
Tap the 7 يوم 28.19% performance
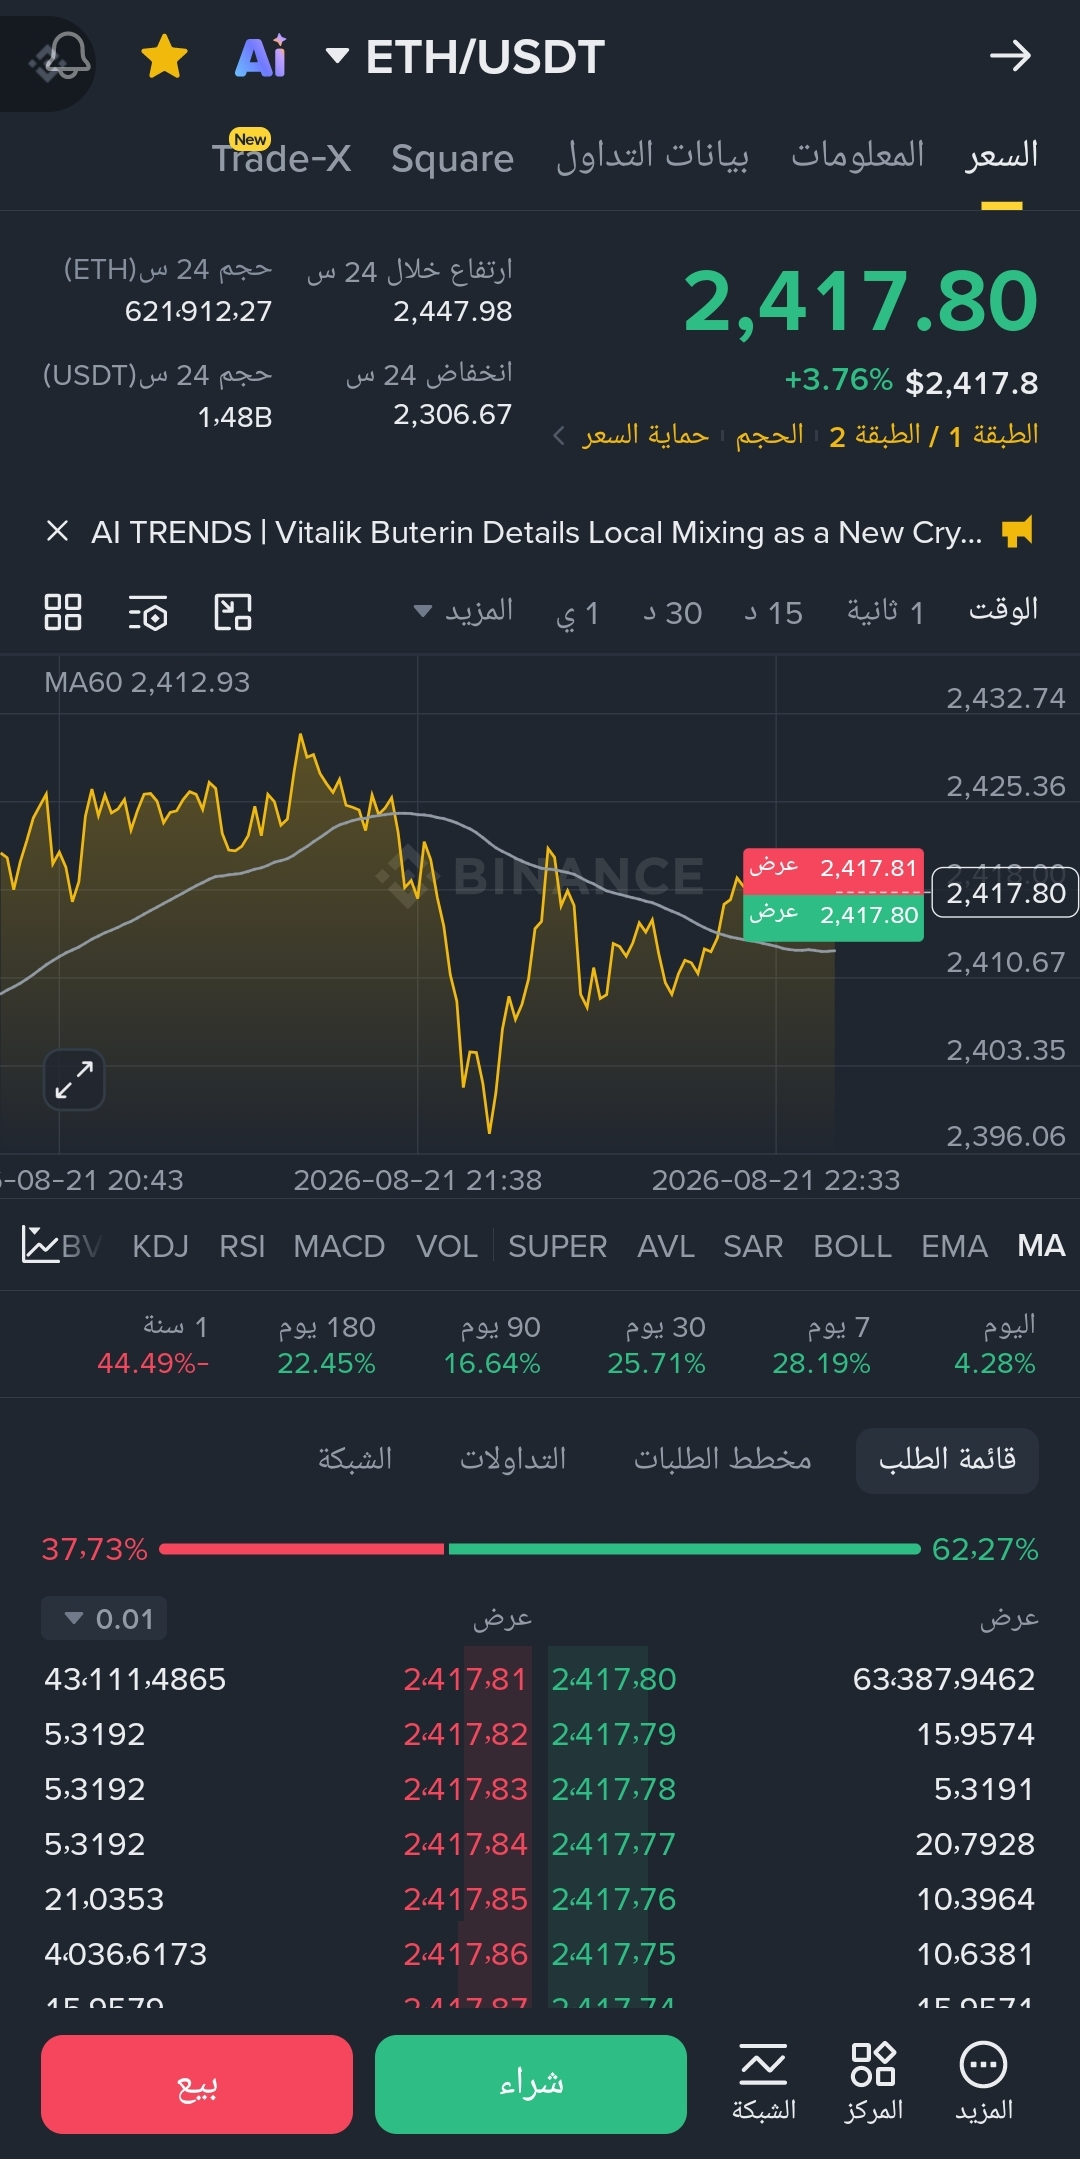(x=822, y=1345)
